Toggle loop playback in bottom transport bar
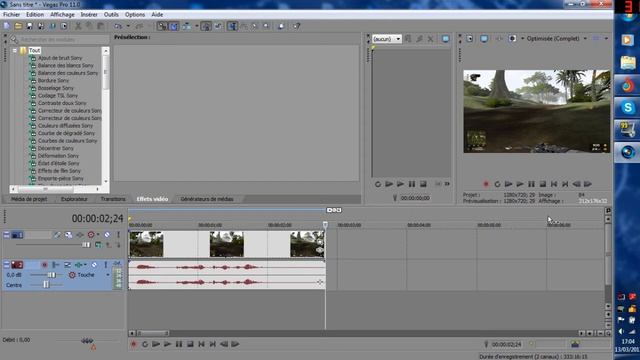The width and height of the screenshot is (640, 360). [145, 344]
